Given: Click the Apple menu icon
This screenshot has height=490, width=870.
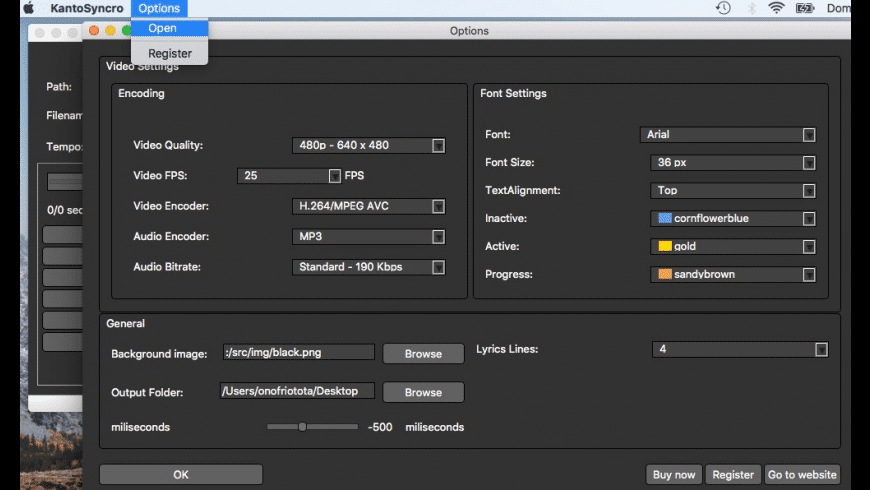Looking at the screenshot, I should pyautogui.click(x=29, y=8).
